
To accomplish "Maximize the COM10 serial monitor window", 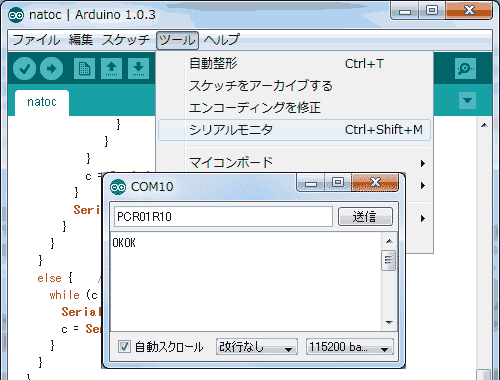I will [x=338, y=182].
